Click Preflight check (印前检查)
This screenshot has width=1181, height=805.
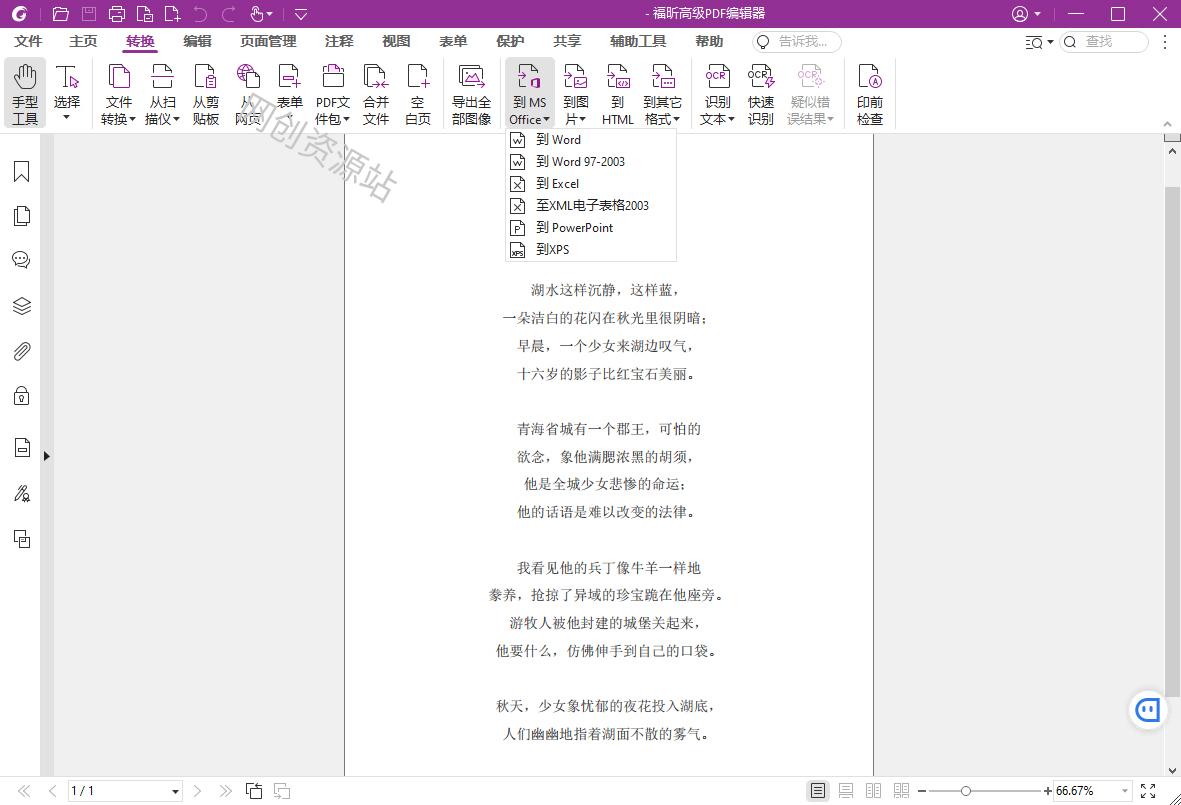(869, 93)
